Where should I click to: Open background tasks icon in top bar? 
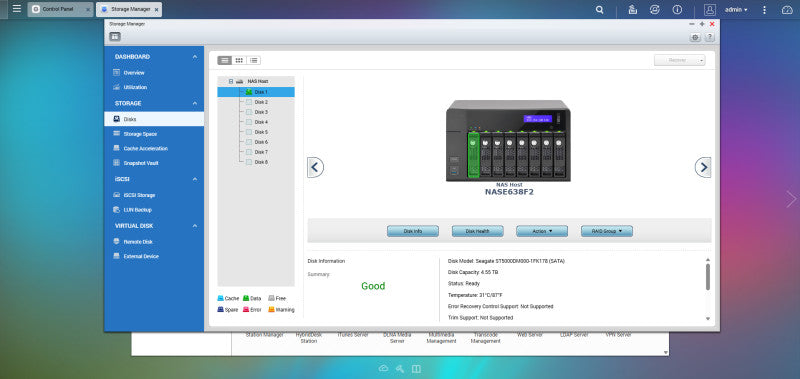633,10
